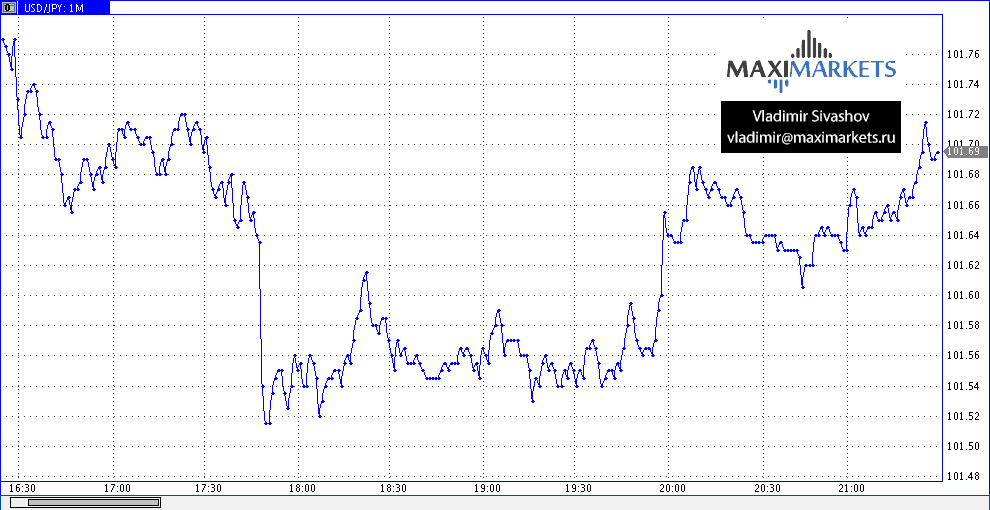This screenshot has height=510, width=990.
Task: Click the 16:30 time axis label
Action: (24, 489)
